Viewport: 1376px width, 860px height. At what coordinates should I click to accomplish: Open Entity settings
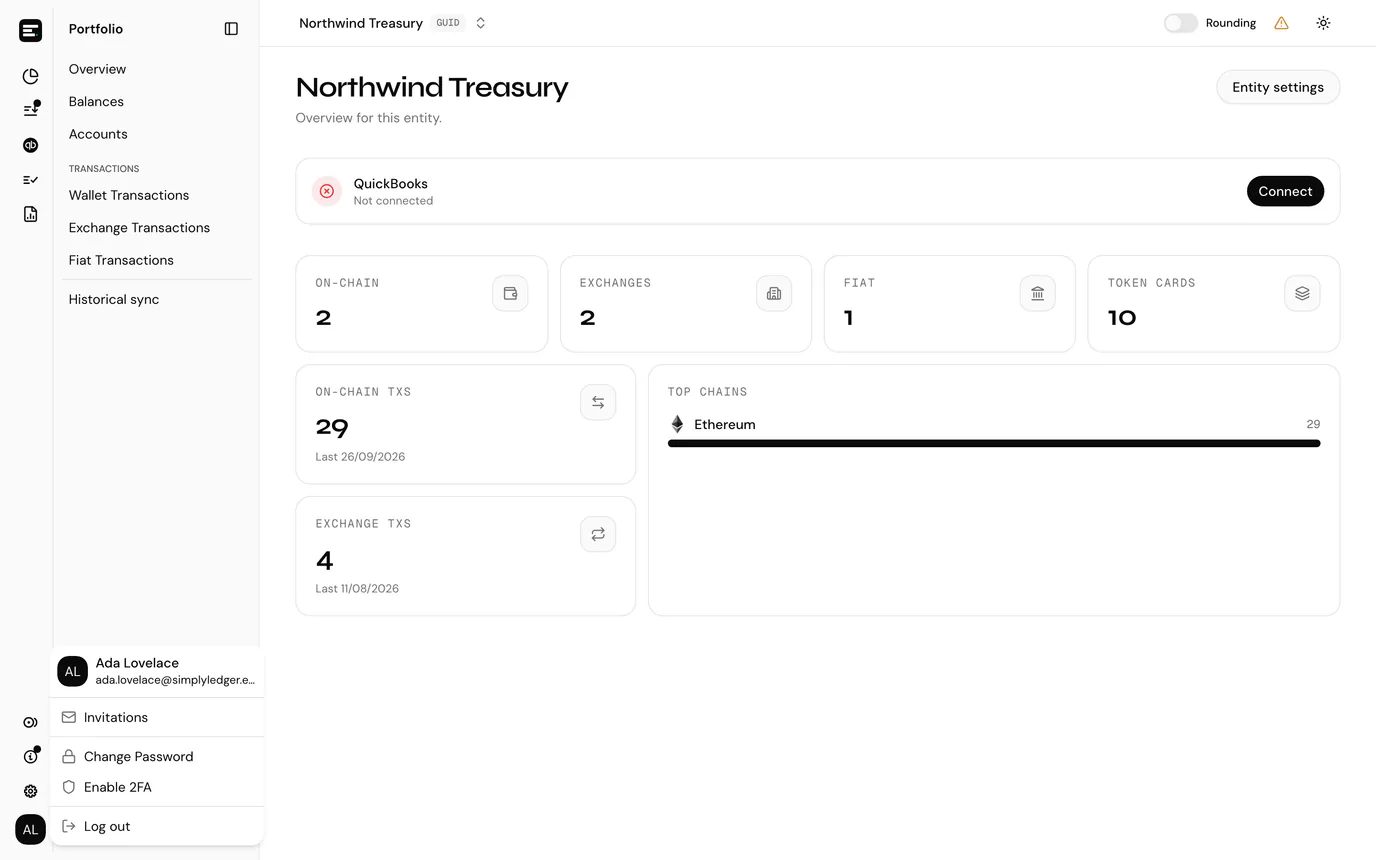[x=1278, y=87]
